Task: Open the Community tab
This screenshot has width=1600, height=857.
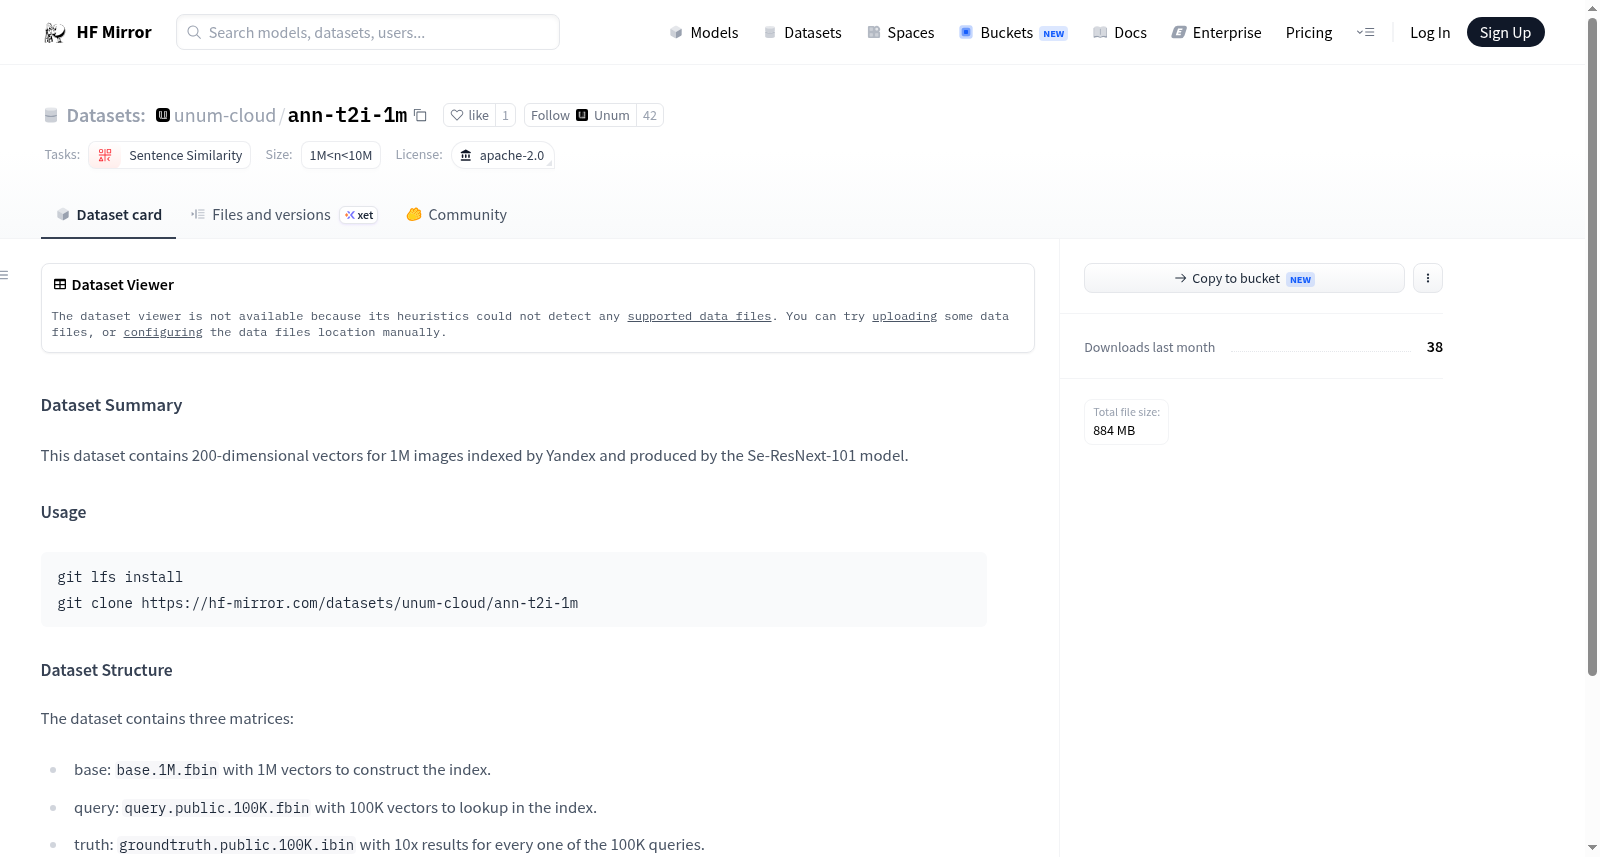Action: click(456, 215)
